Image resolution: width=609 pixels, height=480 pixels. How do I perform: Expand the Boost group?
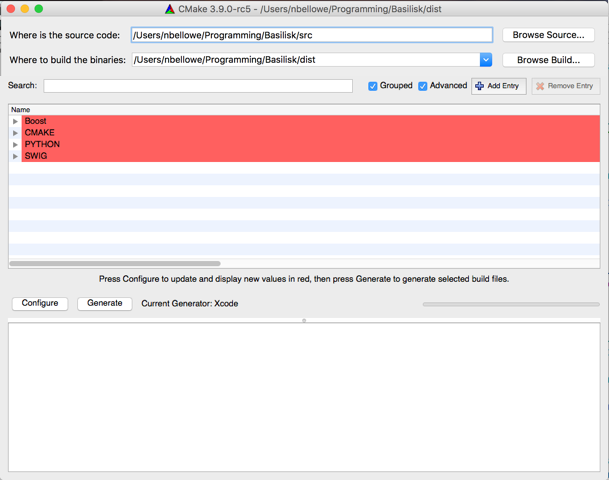click(15, 121)
